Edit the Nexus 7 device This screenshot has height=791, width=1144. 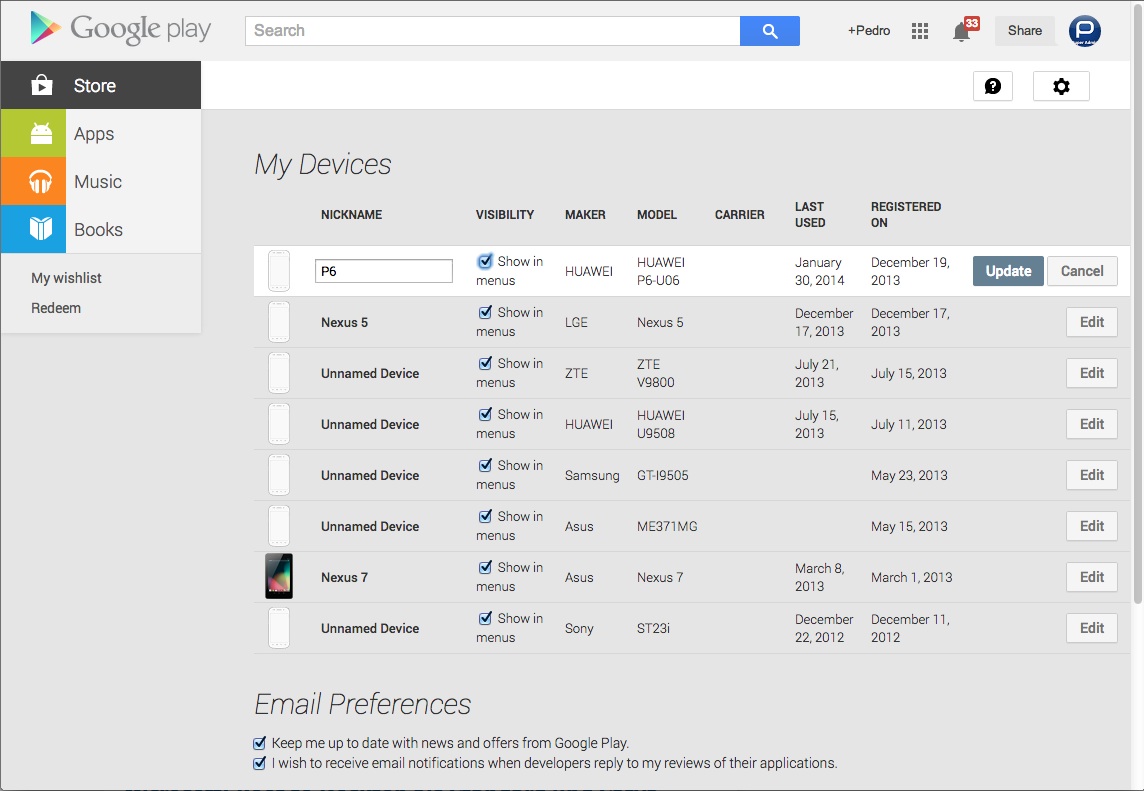coord(1091,577)
